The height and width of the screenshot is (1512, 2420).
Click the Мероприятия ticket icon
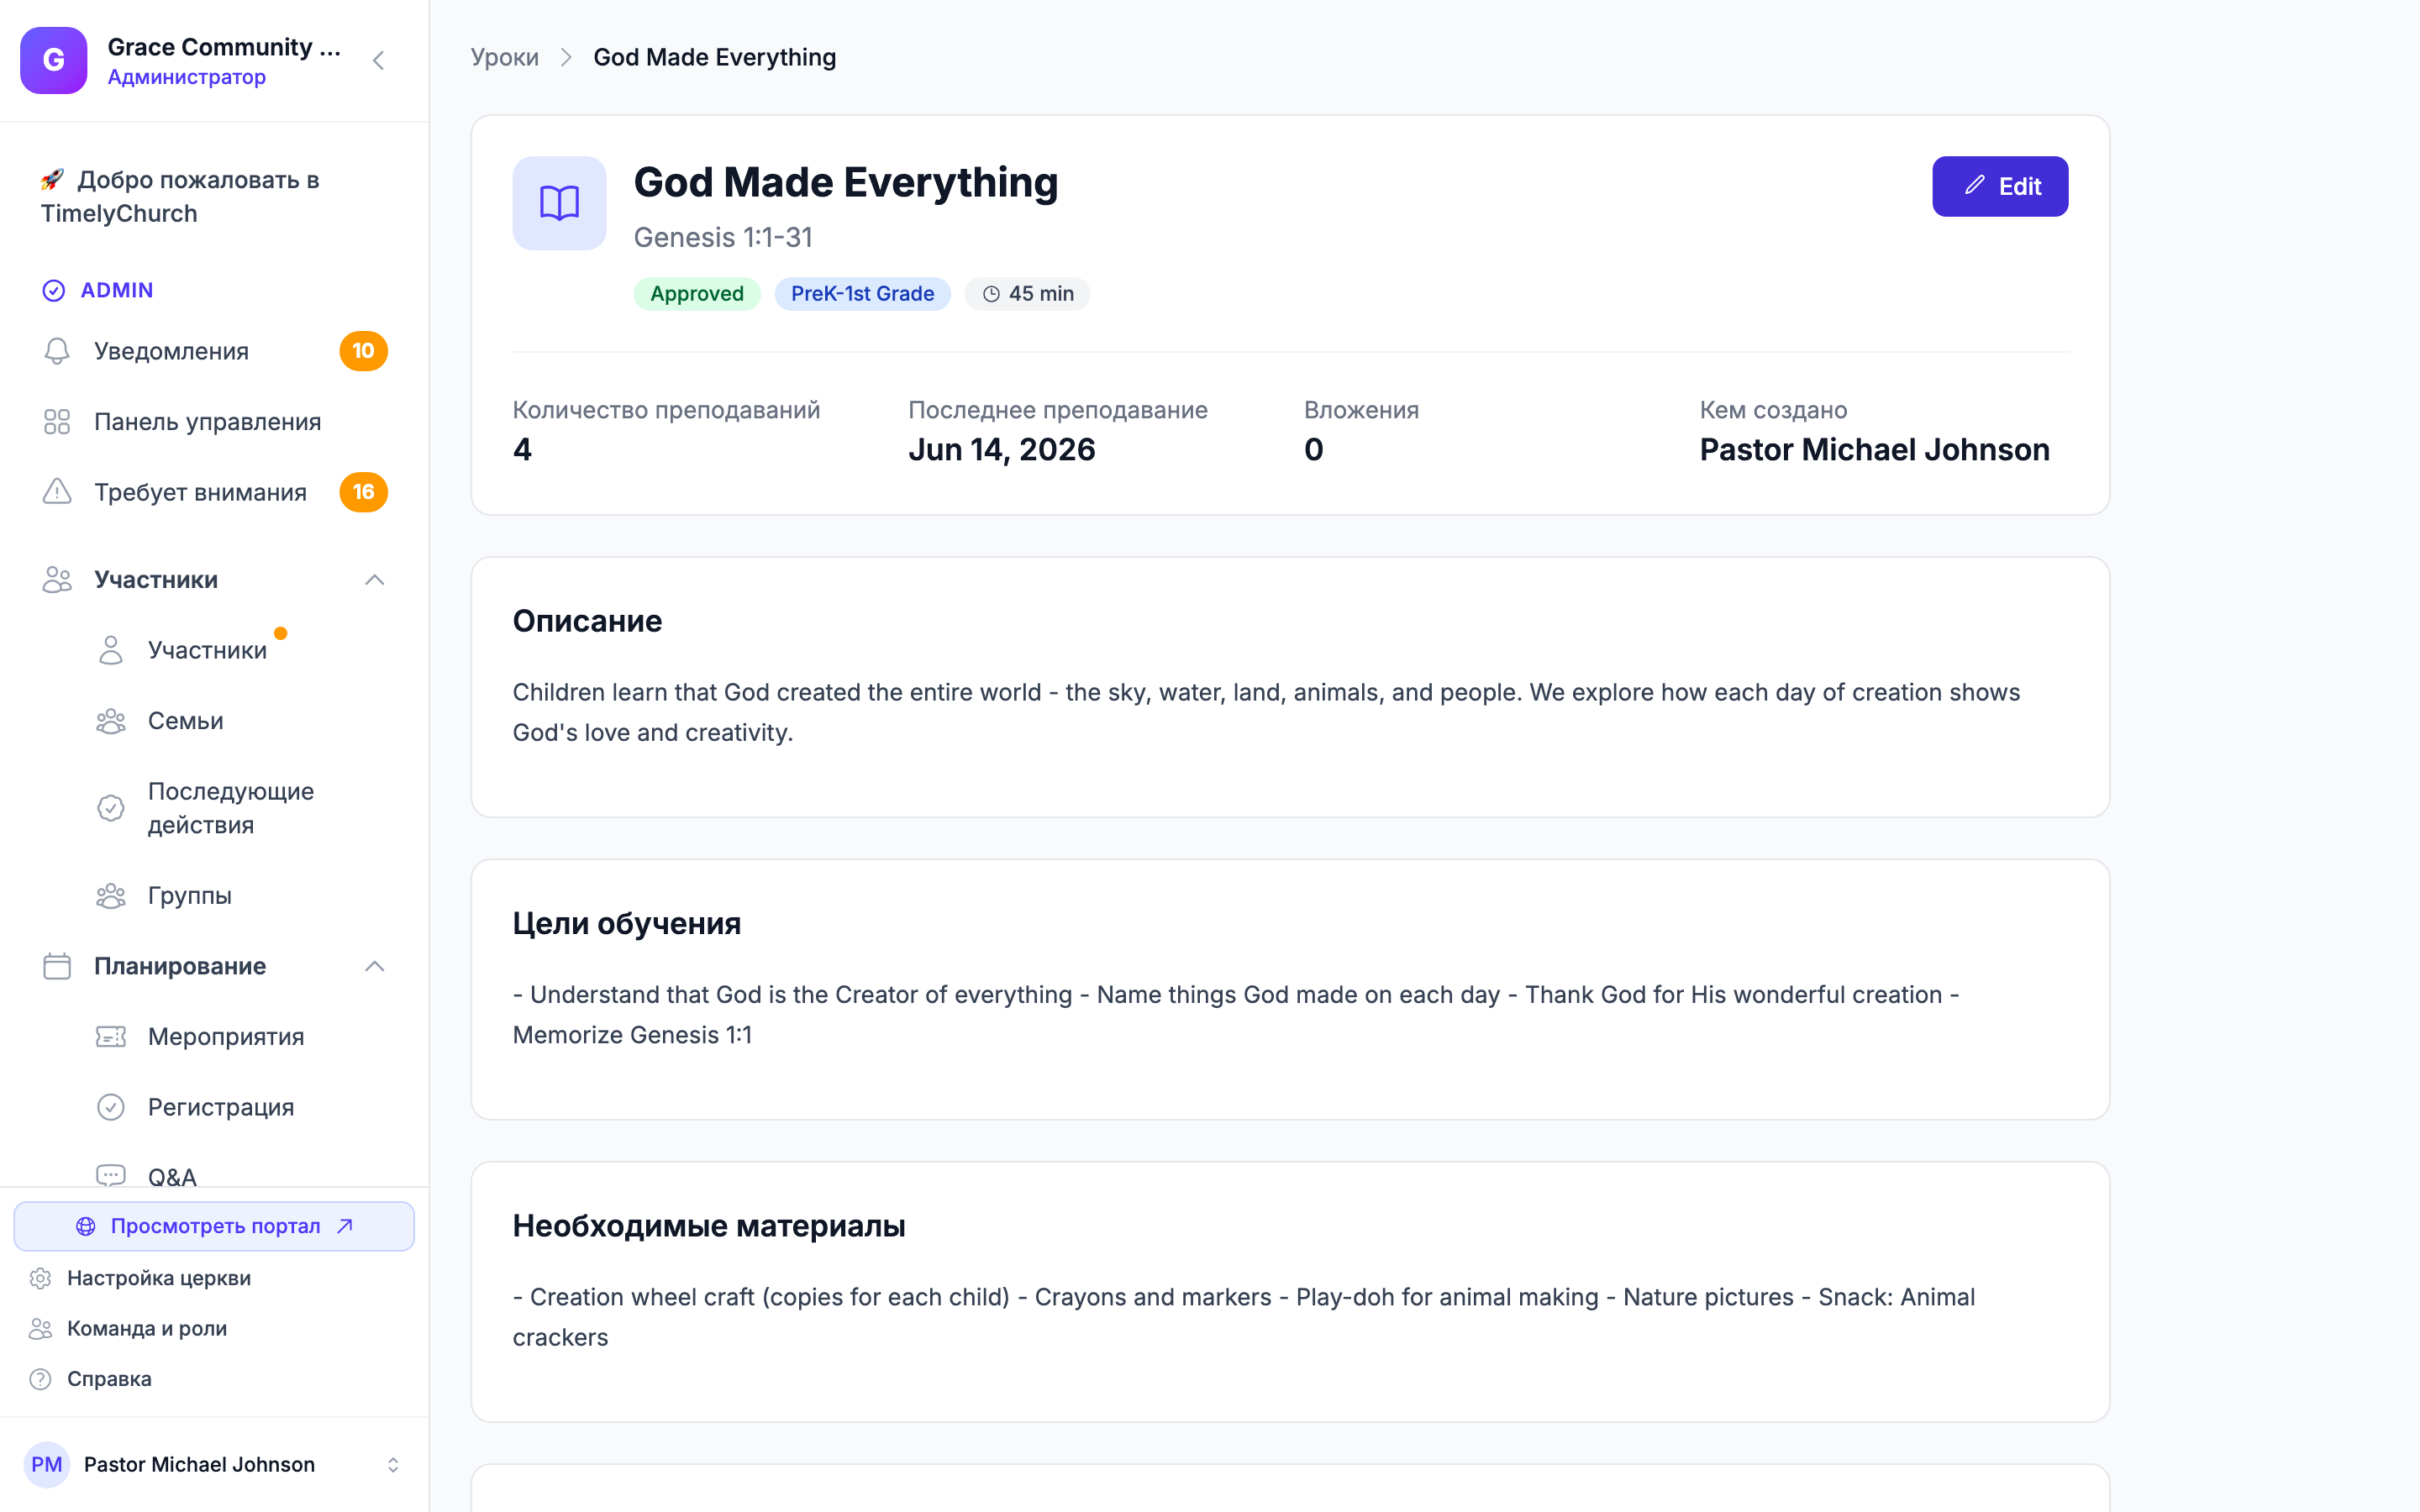[x=111, y=1037]
